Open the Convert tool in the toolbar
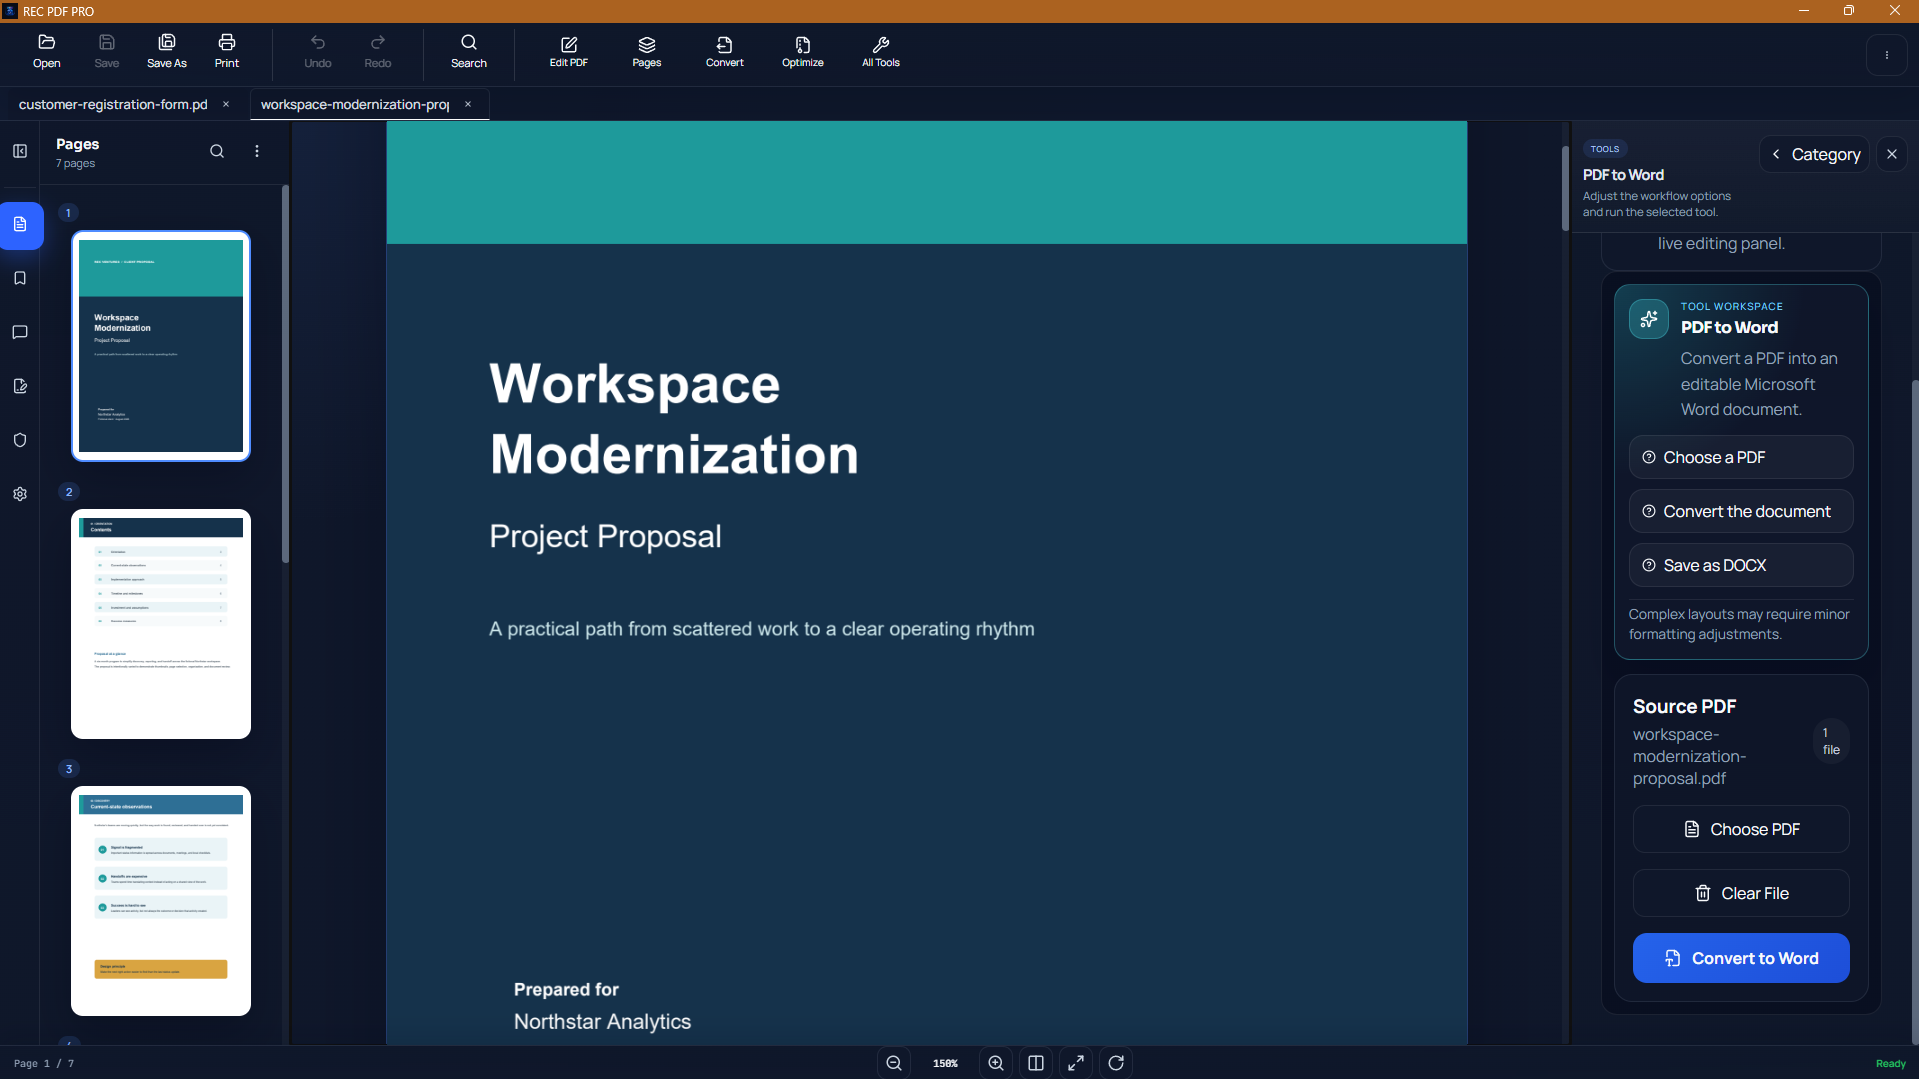 [x=725, y=52]
